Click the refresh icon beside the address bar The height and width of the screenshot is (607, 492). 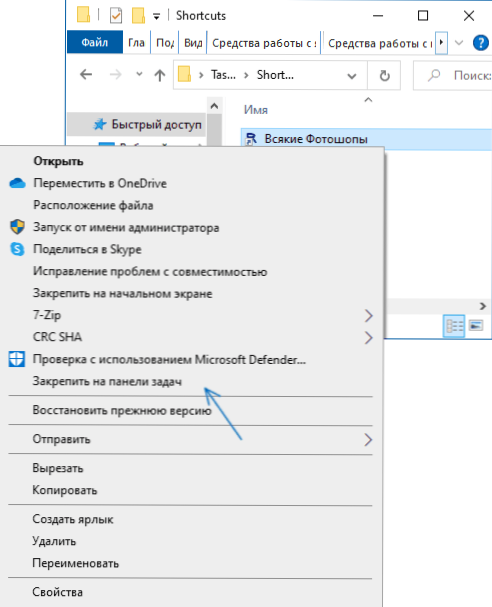[x=384, y=75]
